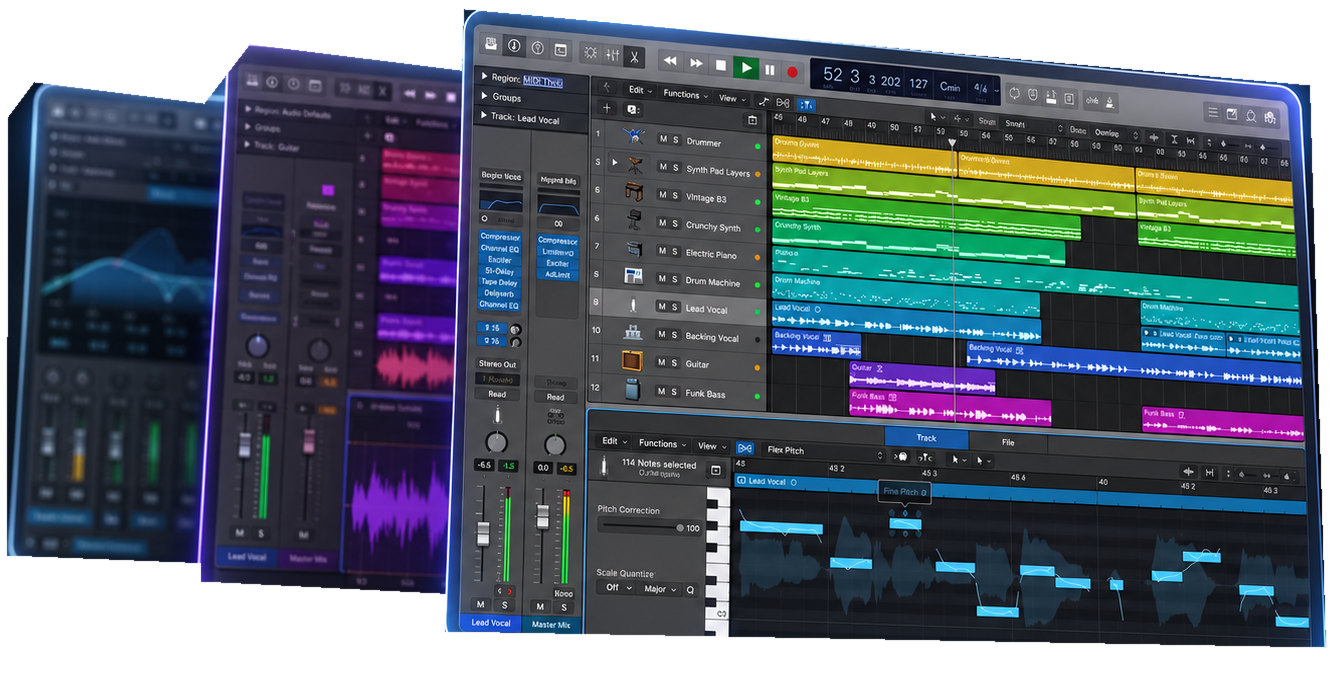Solo the Backing Vocal track
Viewport: 1330px width, 680px height.
tap(675, 336)
